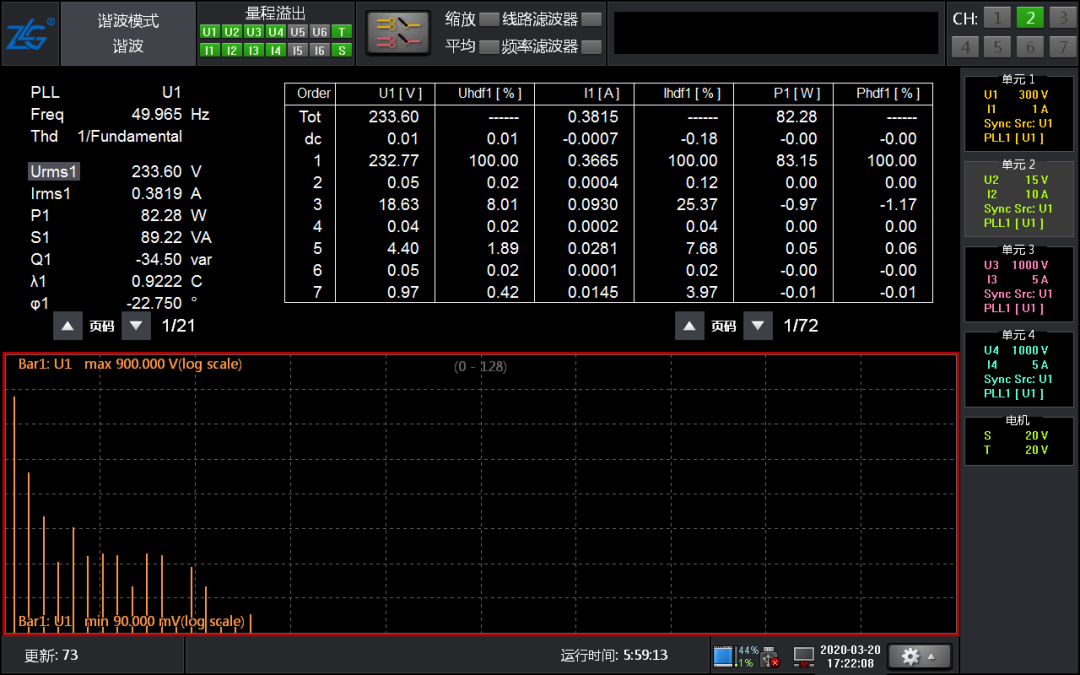This screenshot has height=675, width=1080.
Task: Go to next page of measurement list 1/21
Action: tap(136, 326)
